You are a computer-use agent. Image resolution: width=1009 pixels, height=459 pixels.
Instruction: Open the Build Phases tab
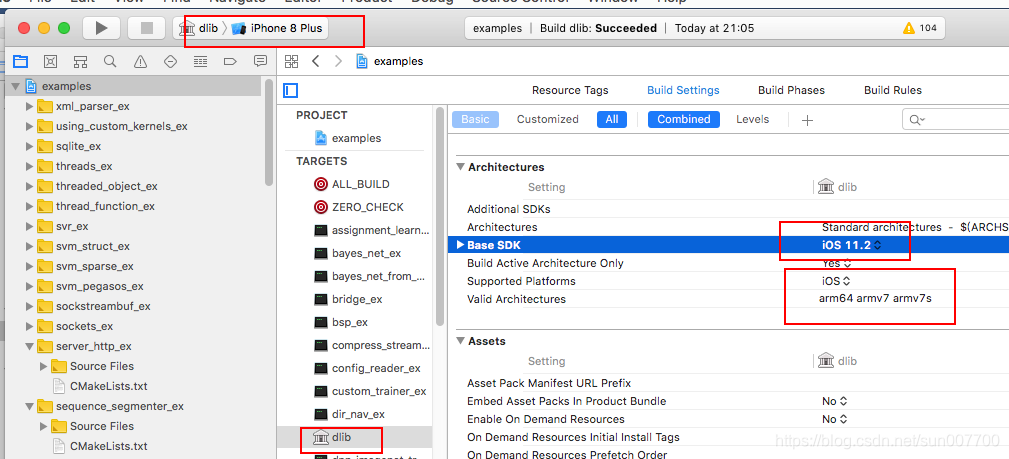(791, 90)
